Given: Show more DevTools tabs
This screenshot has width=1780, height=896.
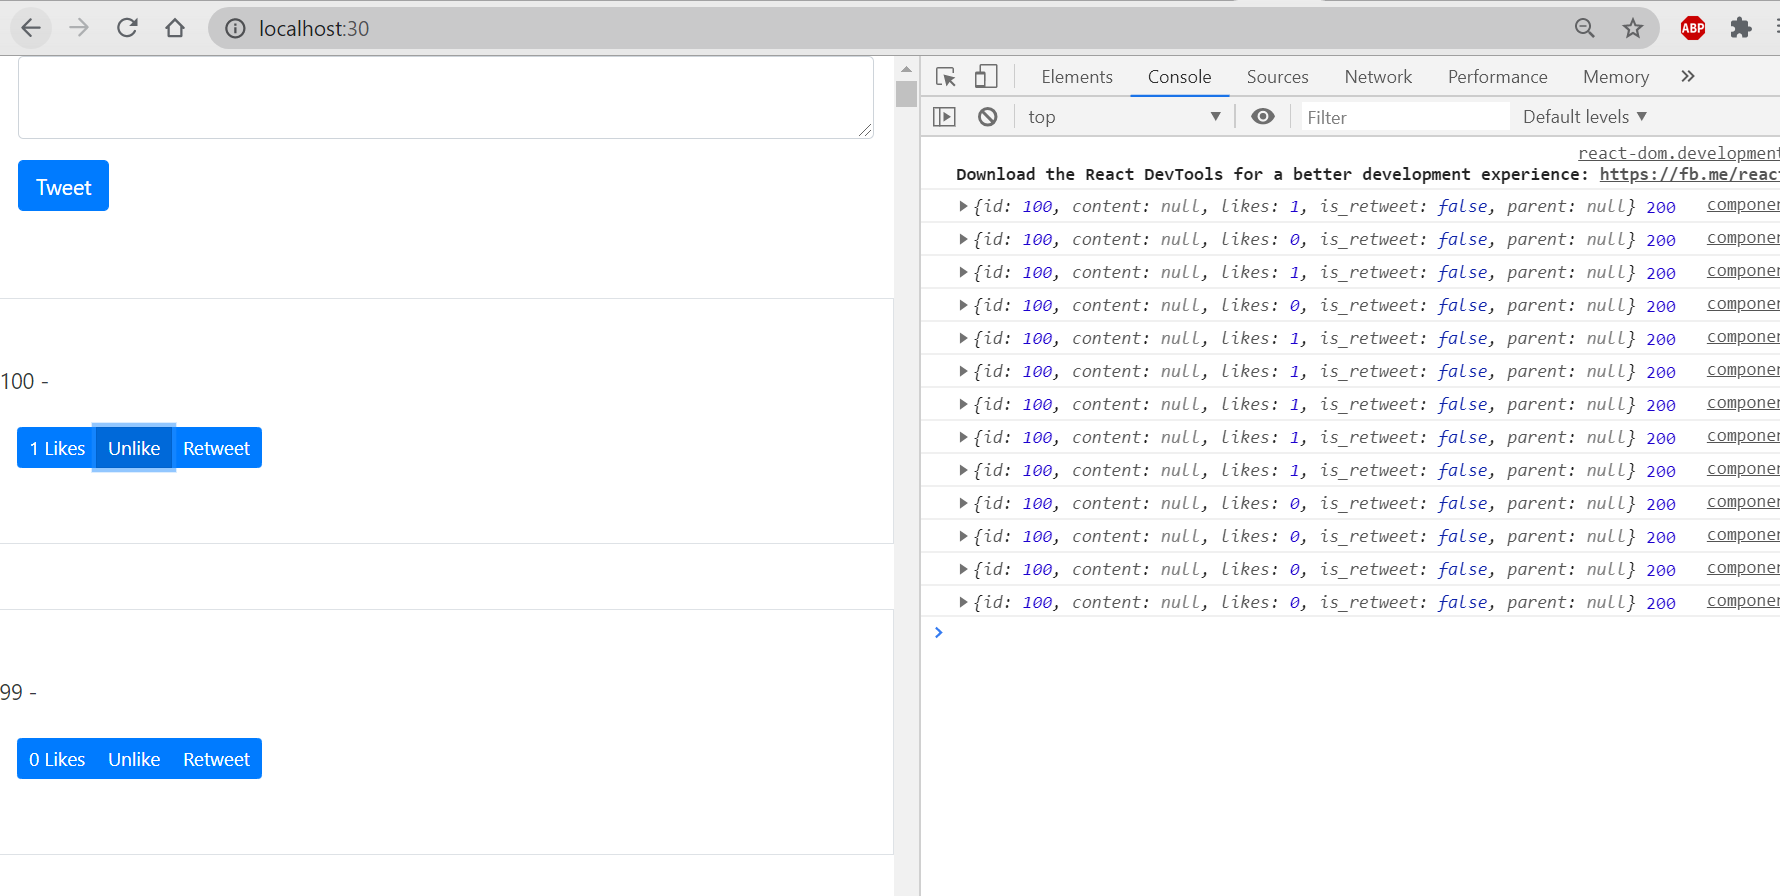Looking at the screenshot, I should pos(1688,77).
